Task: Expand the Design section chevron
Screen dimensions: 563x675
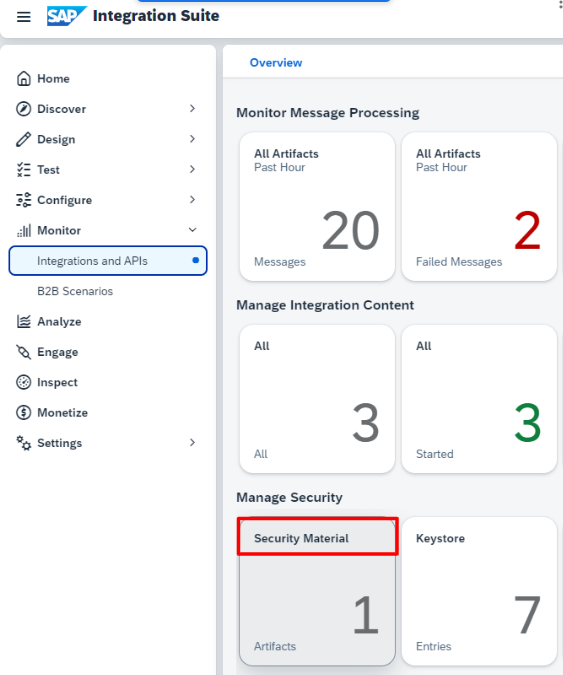Action: point(192,139)
